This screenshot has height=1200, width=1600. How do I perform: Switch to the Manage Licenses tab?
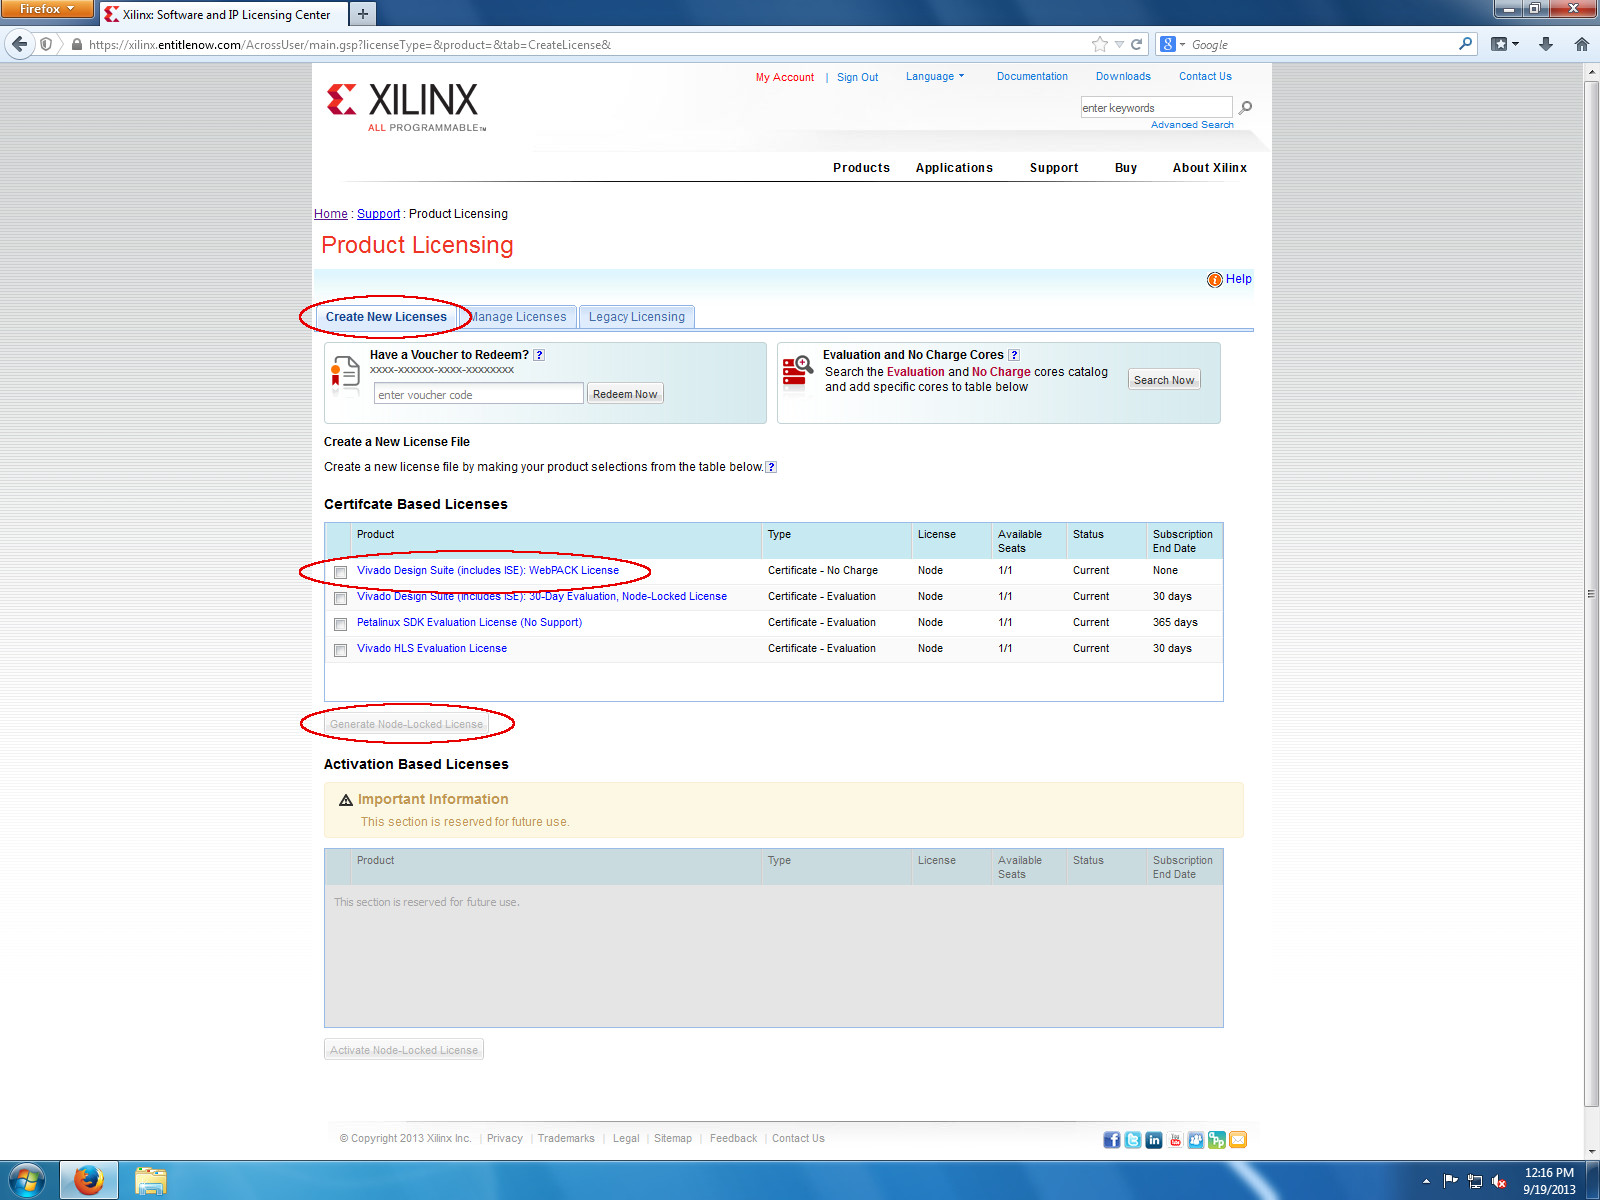coord(519,317)
